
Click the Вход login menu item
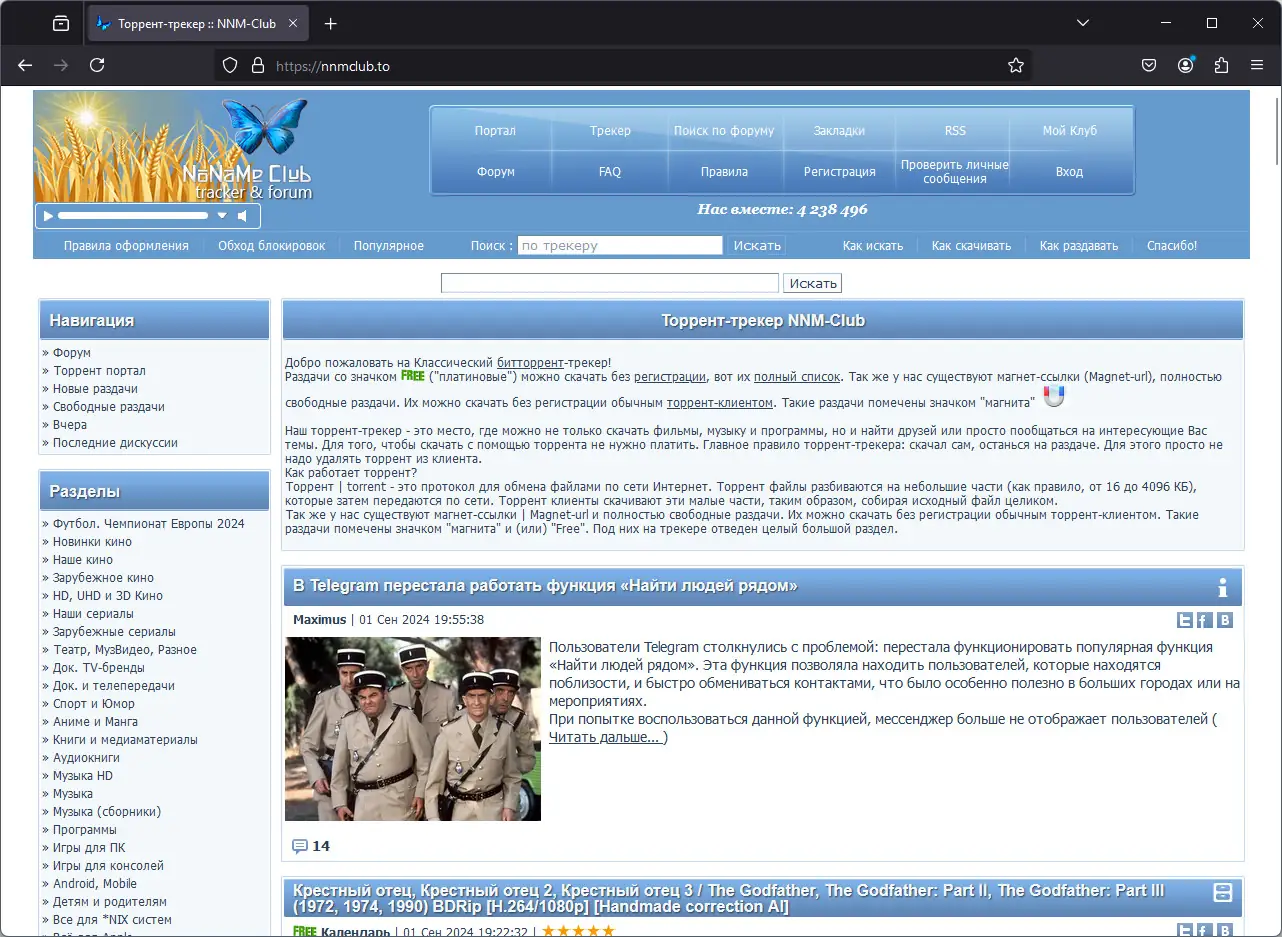tap(1070, 172)
